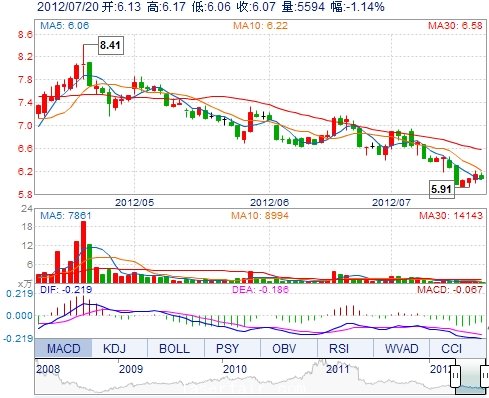Click the tallest red volume bar
The image size is (489, 398).
(x=83, y=252)
